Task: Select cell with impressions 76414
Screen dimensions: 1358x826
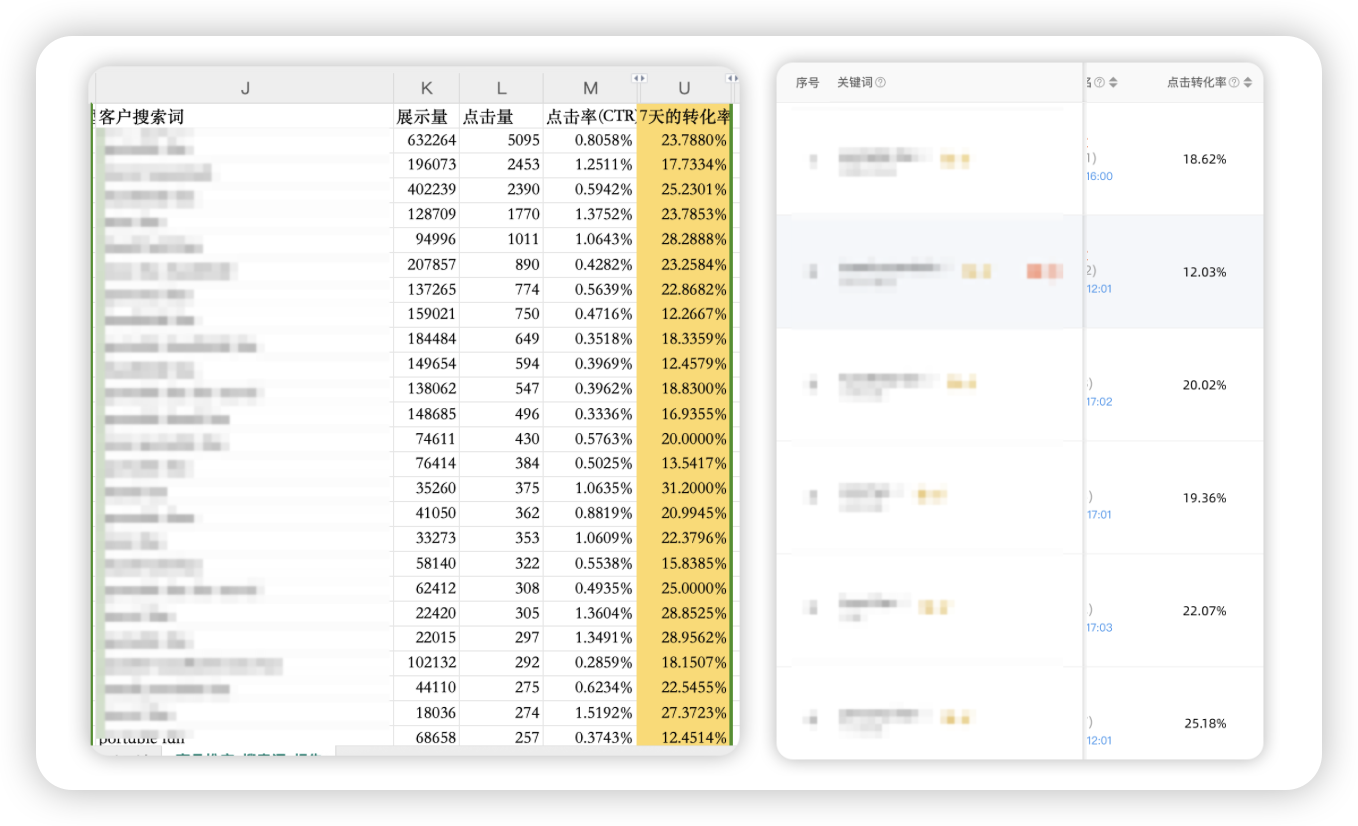Action: coord(427,464)
